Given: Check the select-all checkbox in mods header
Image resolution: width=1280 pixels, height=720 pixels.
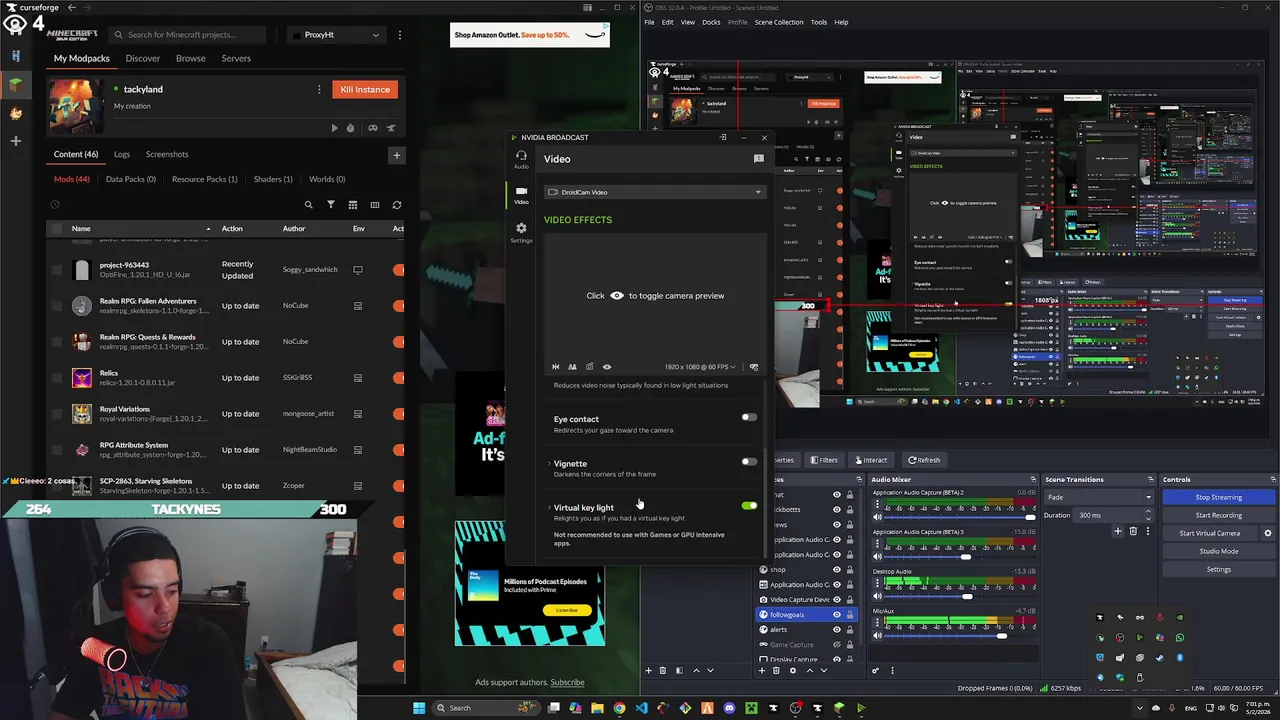Looking at the screenshot, I should click(56, 229).
